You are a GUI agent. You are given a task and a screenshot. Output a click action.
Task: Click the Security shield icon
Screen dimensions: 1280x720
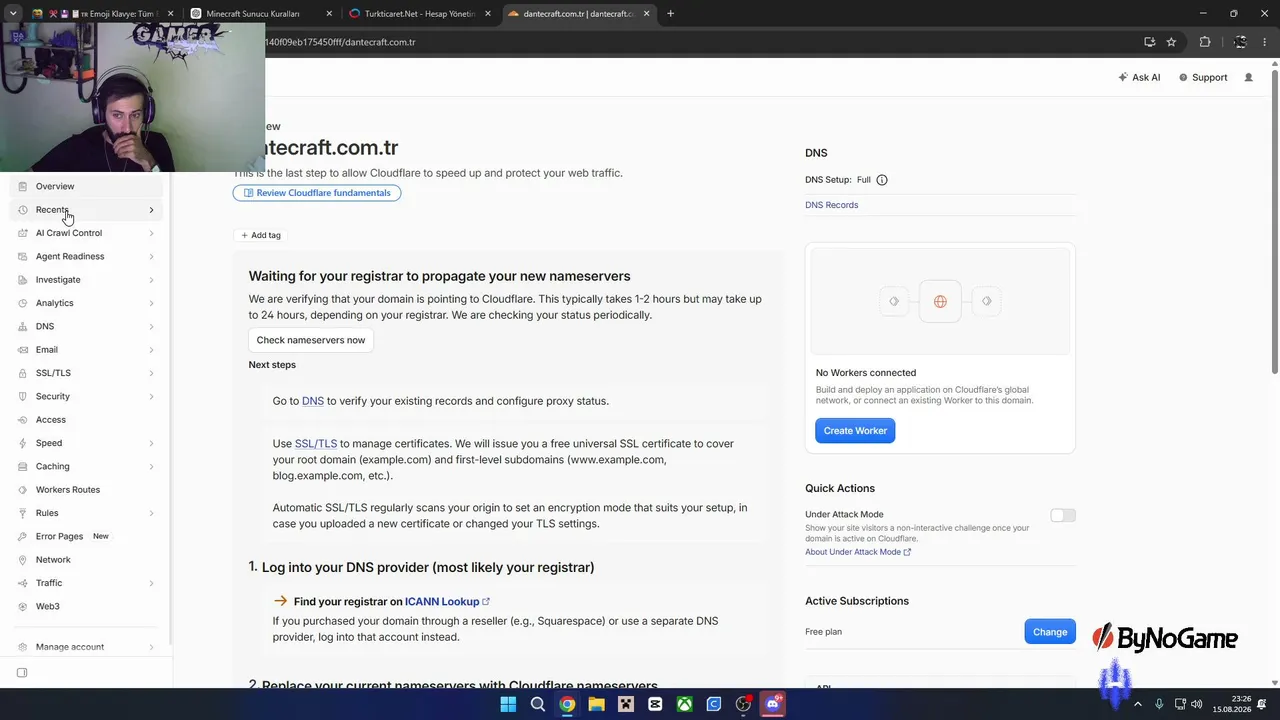(x=23, y=396)
